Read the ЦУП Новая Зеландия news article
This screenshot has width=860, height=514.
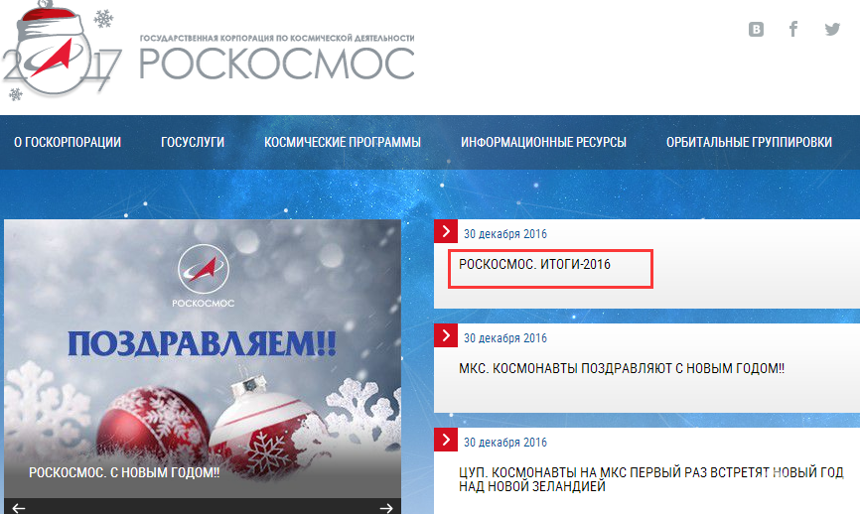[x=651, y=479]
